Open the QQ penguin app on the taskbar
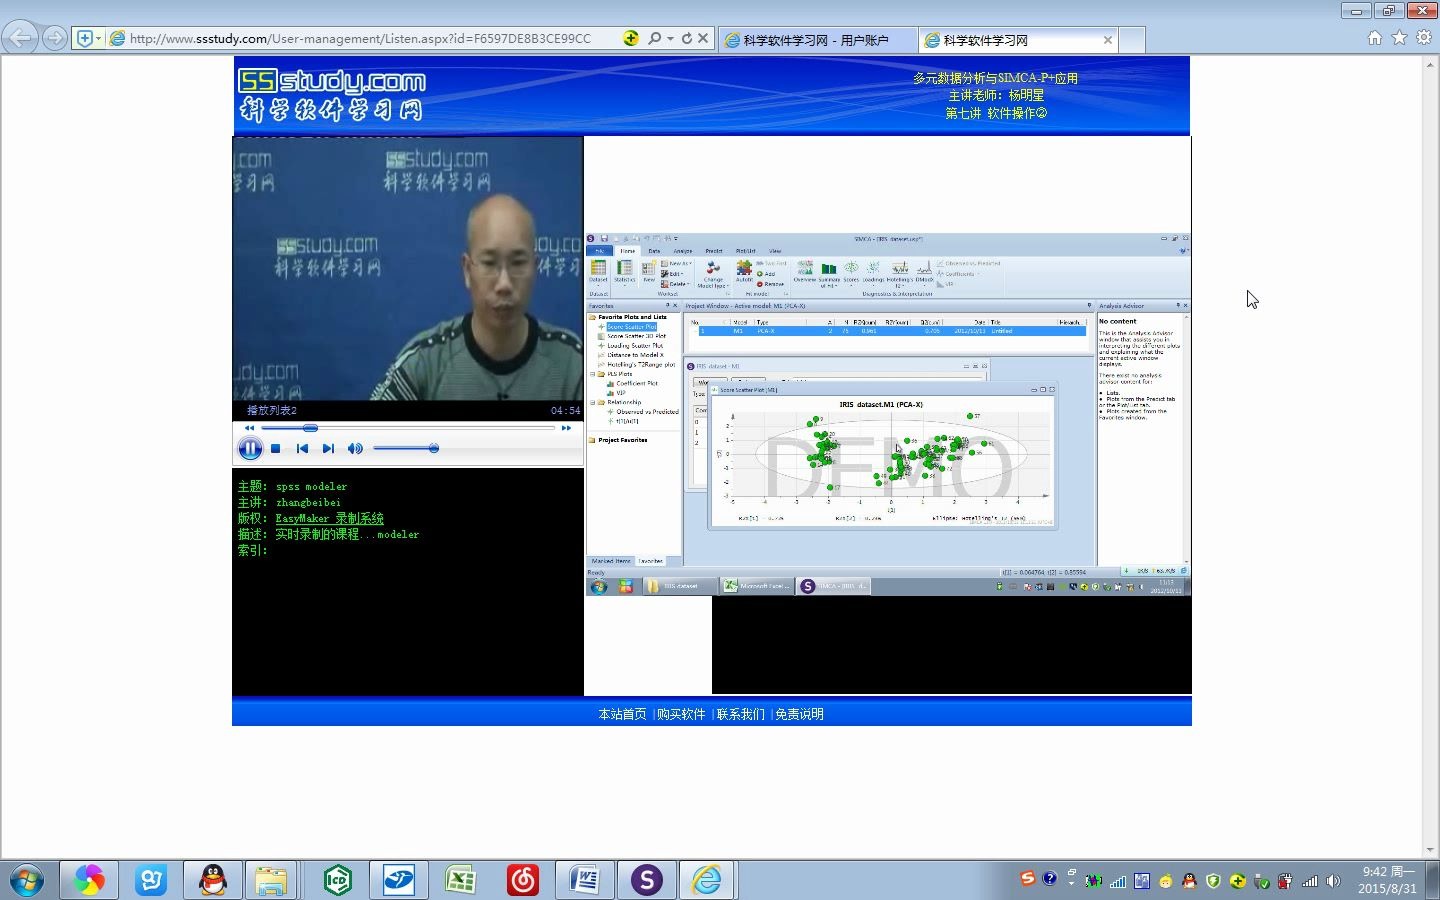The height and width of the screenshot is (900, 1440). coord(213,880)
